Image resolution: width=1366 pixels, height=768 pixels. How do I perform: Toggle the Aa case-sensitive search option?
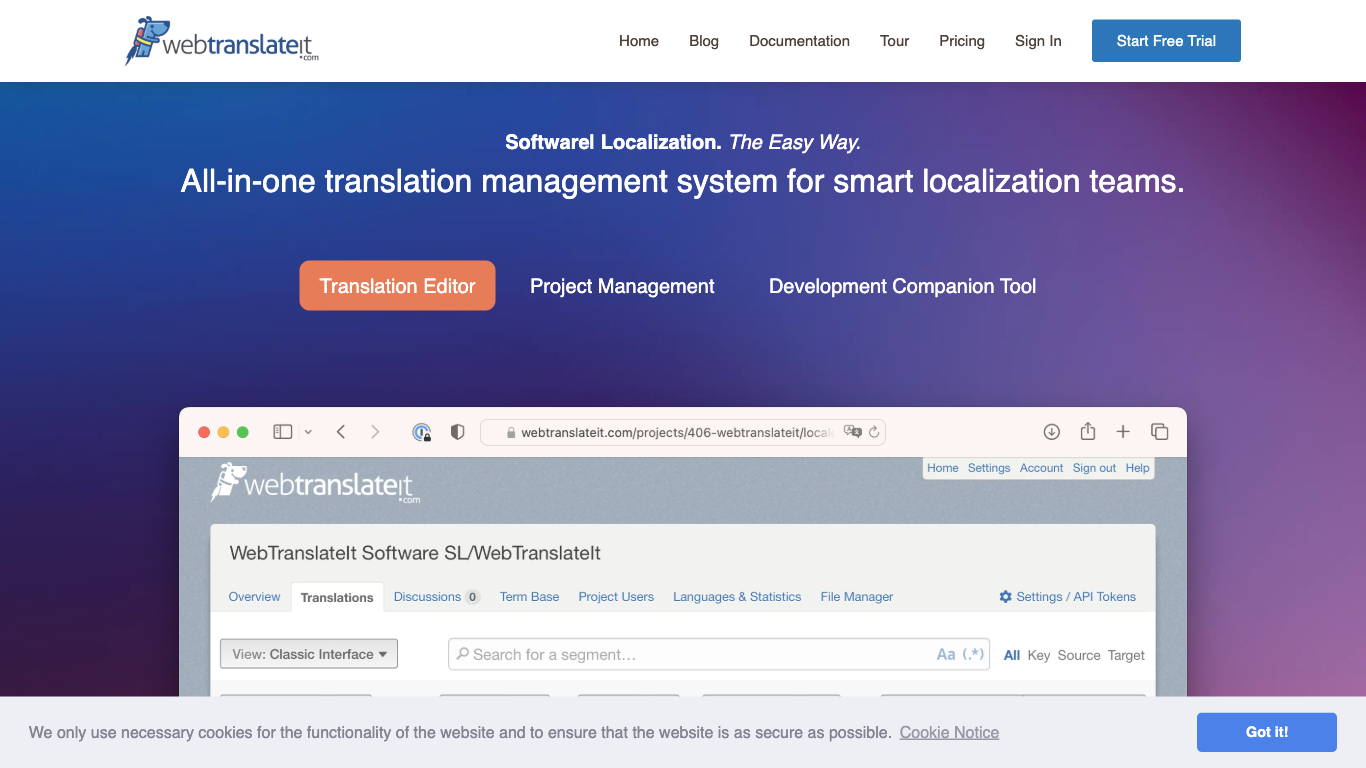click(946, 654)
